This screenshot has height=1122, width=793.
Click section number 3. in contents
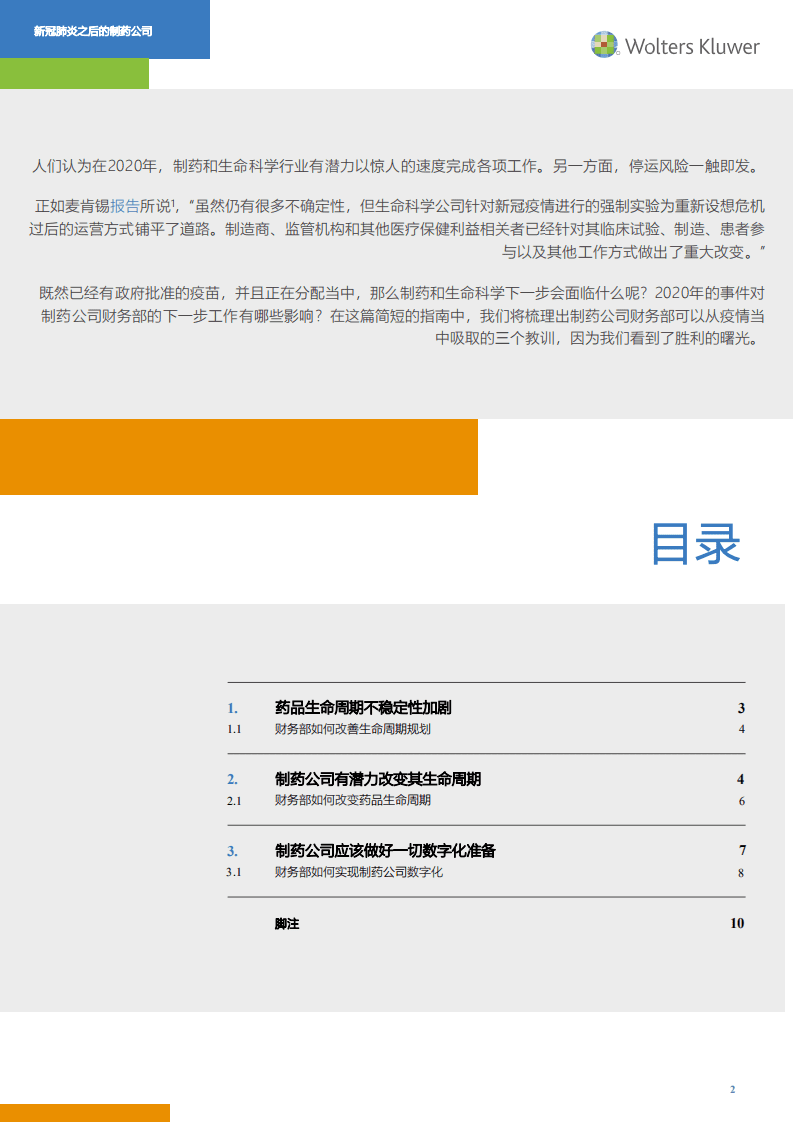click(x=233, y=851)
